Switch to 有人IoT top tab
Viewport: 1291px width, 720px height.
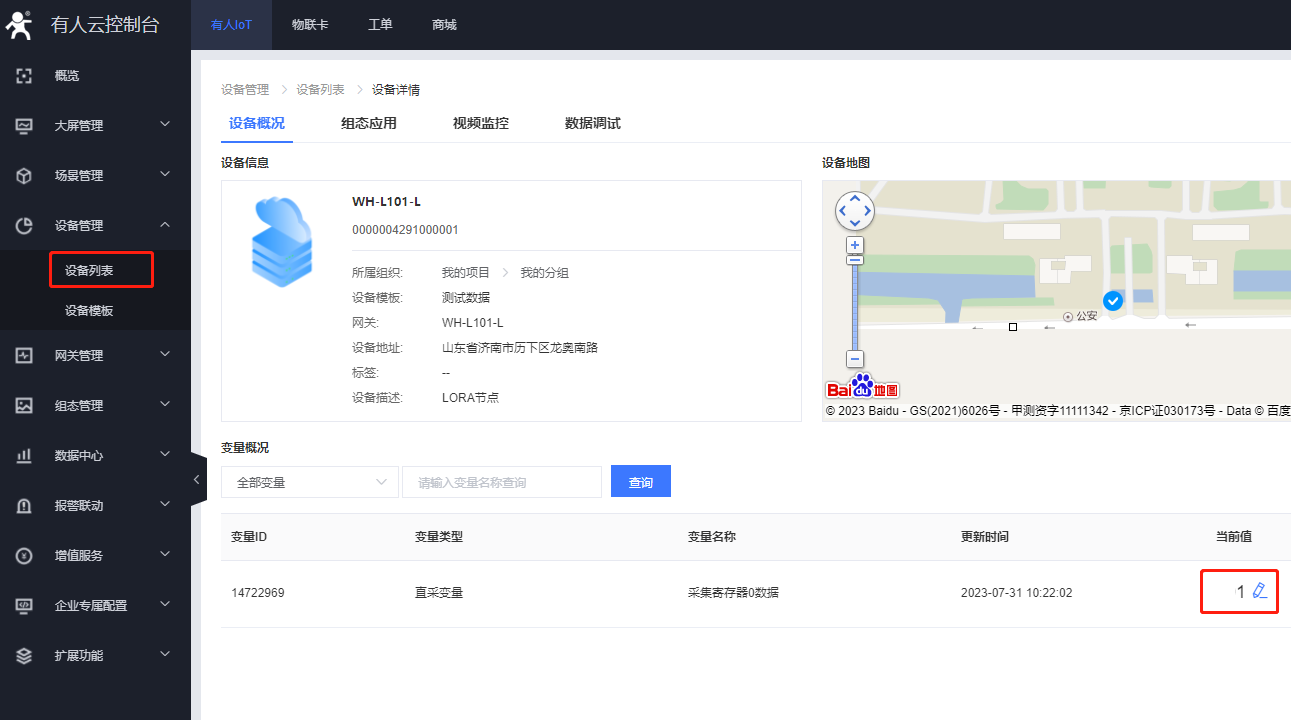(x=231, y=25)
